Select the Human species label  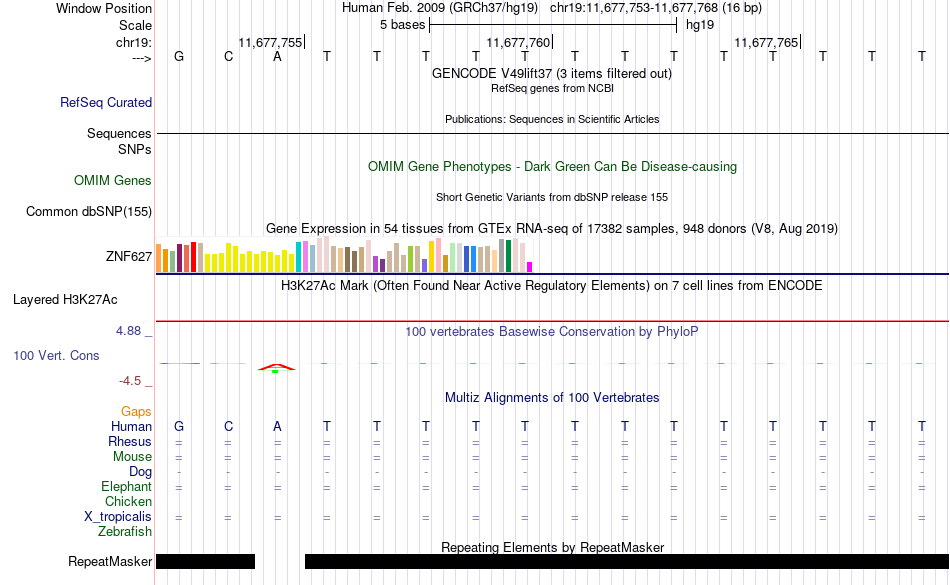[x=131, y=426]
